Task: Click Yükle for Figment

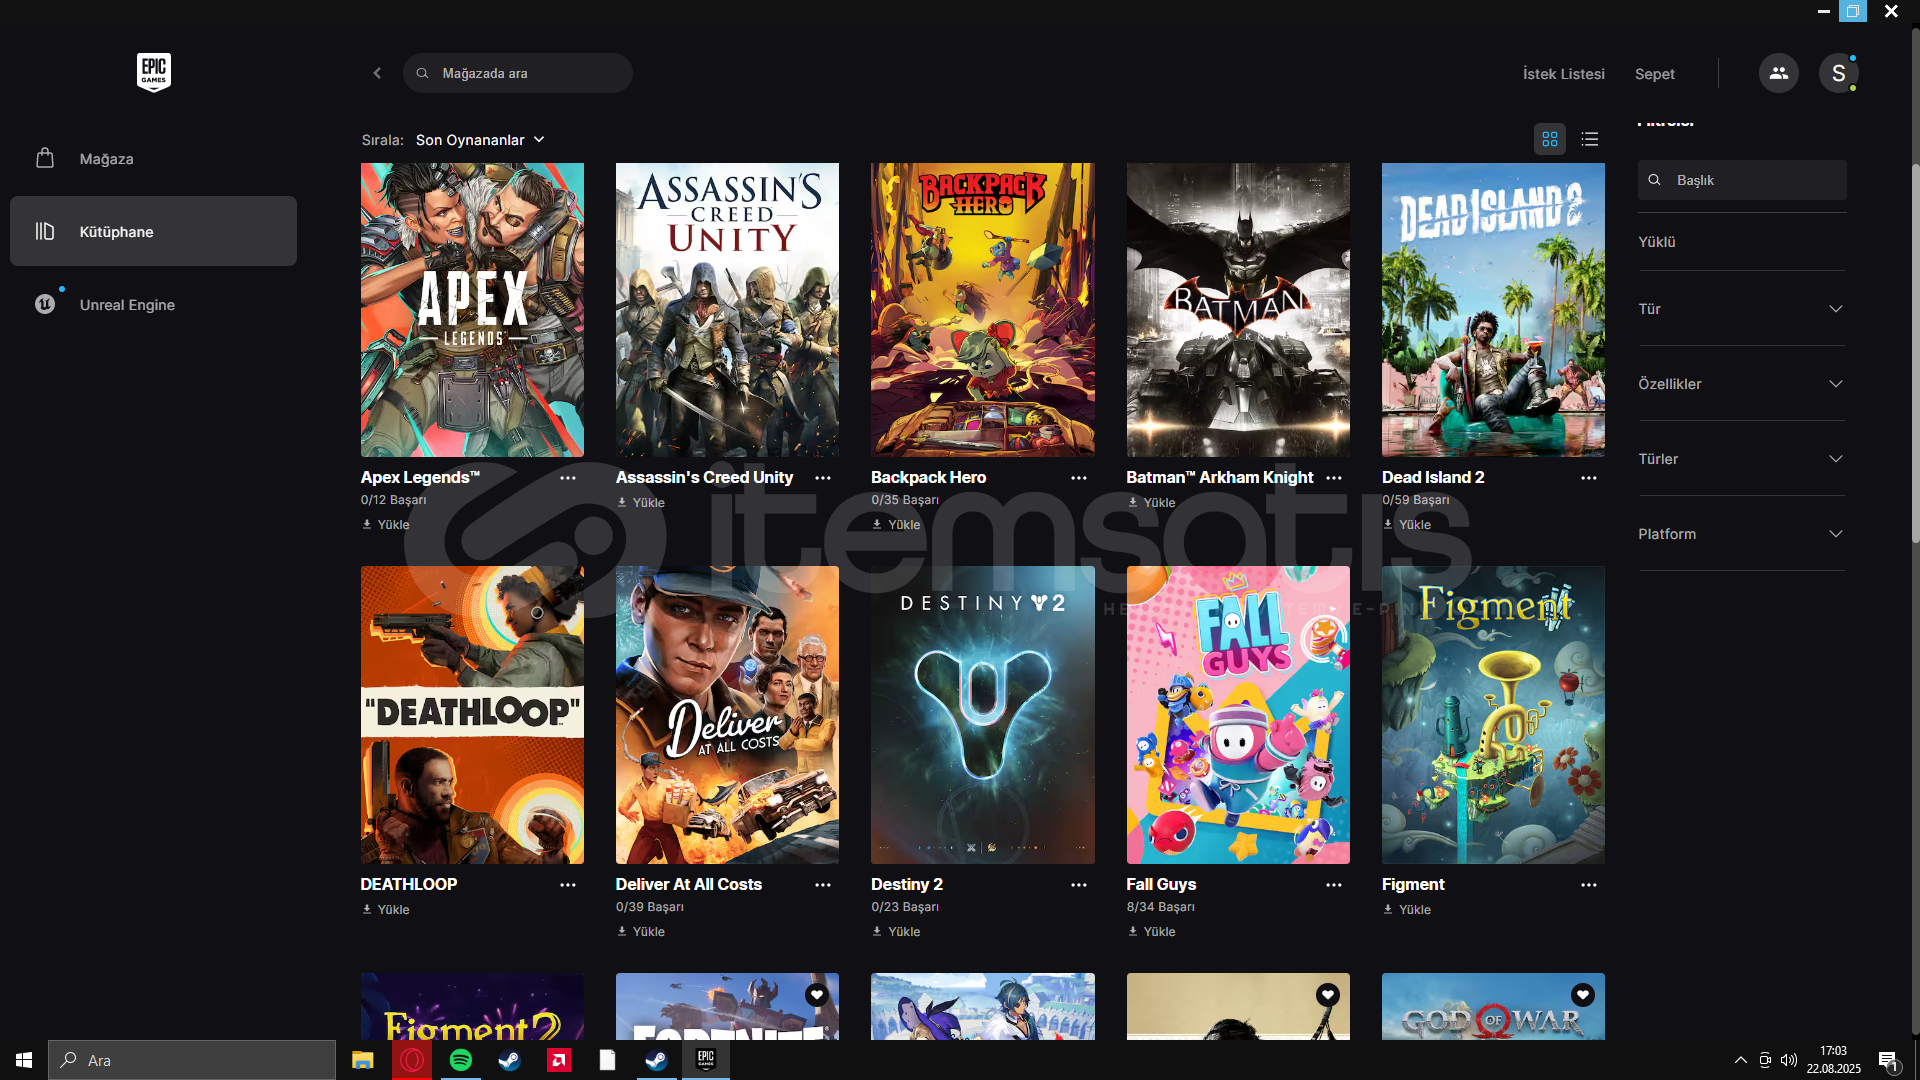Action: pos(1407,909)
